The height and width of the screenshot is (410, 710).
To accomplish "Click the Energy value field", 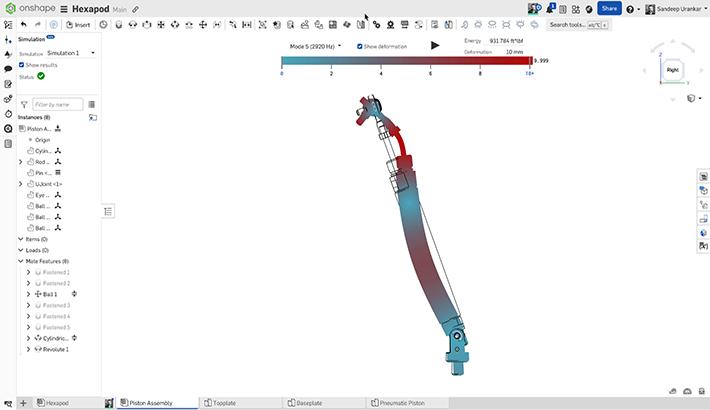I will coord(506,41).
